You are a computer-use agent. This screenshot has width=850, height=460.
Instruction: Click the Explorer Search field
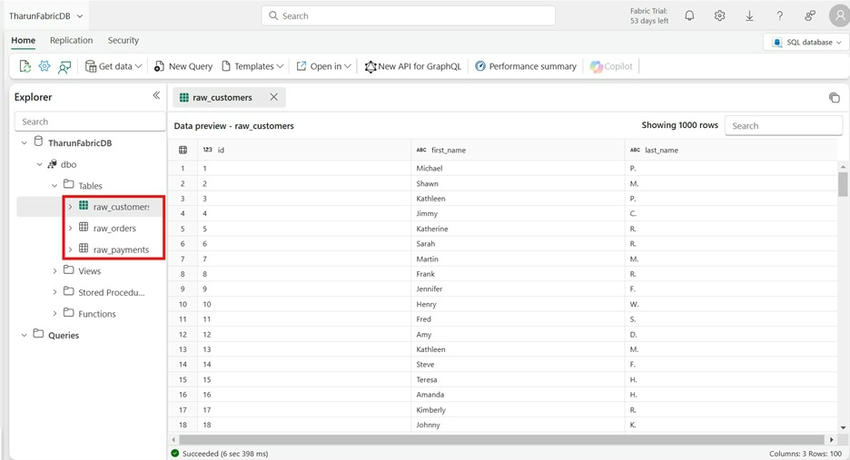[x=90, y=121]
